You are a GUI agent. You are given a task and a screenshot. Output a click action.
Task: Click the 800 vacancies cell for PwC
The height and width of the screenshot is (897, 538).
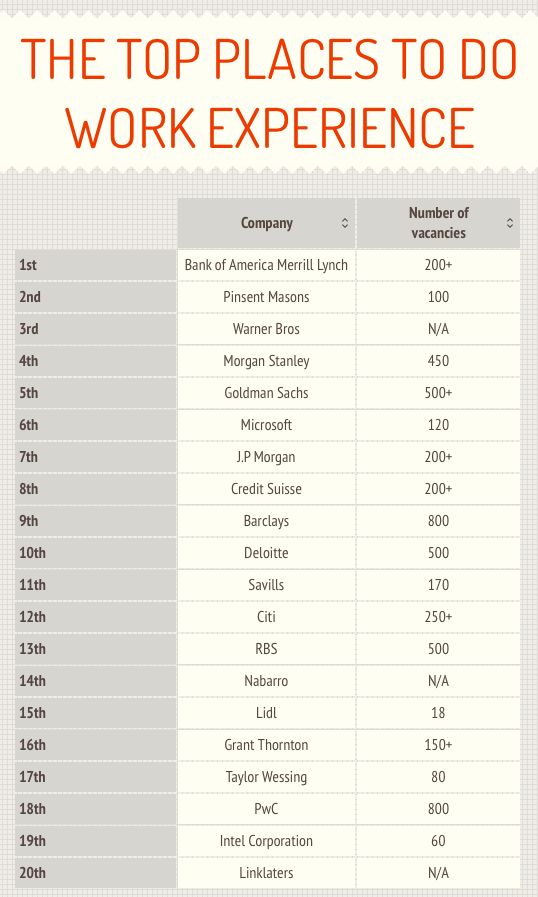438,809
